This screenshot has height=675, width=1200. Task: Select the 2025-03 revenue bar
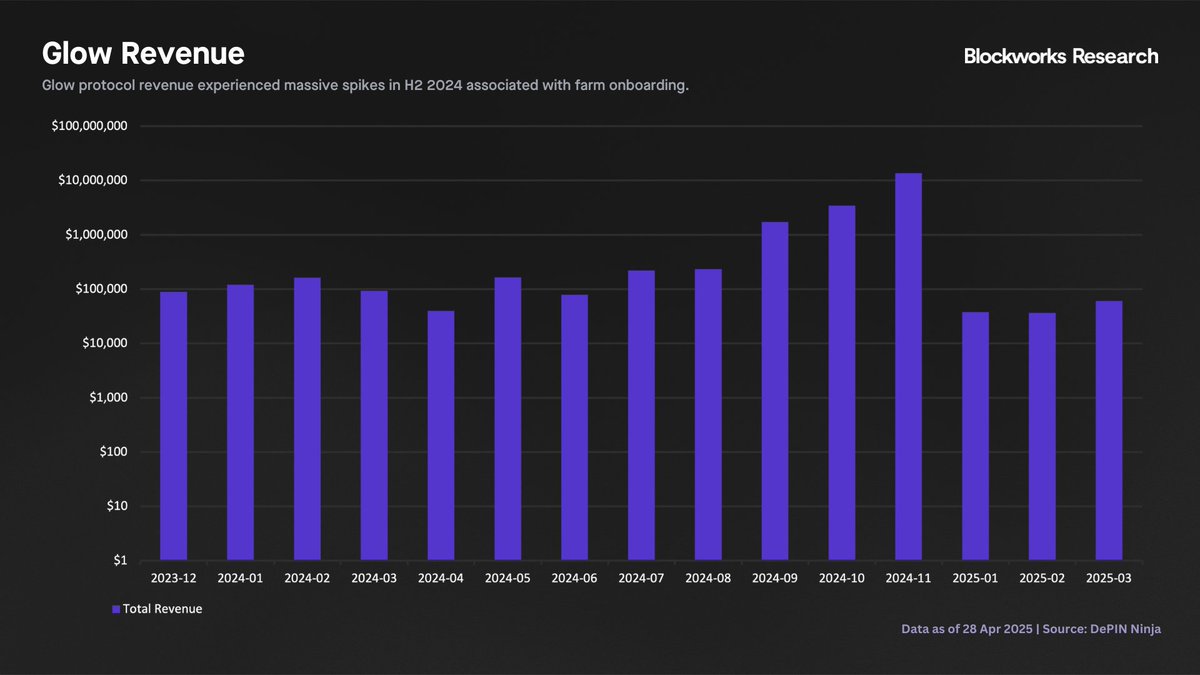point(1109,430)
